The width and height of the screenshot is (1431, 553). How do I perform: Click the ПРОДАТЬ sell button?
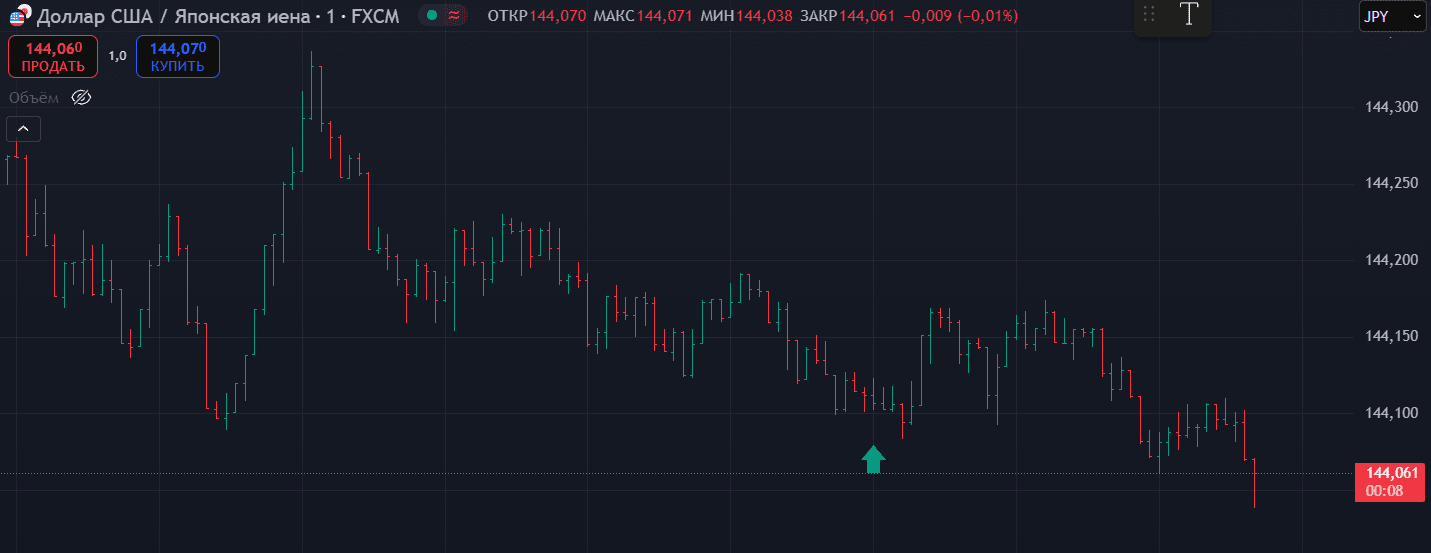[x=53, y=56]
